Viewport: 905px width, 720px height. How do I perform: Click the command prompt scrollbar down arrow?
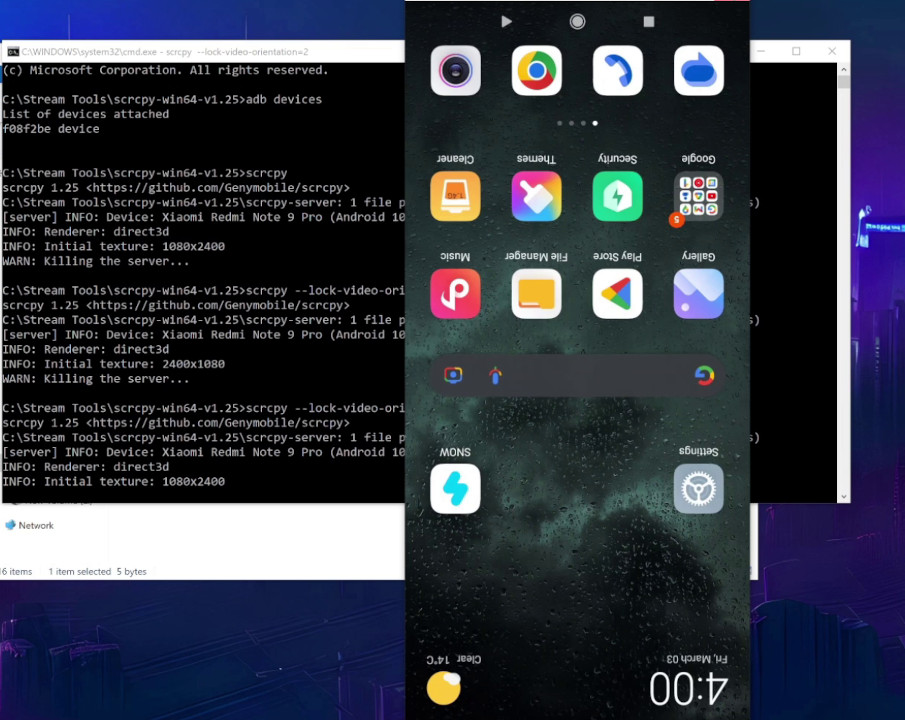point(843,497)
